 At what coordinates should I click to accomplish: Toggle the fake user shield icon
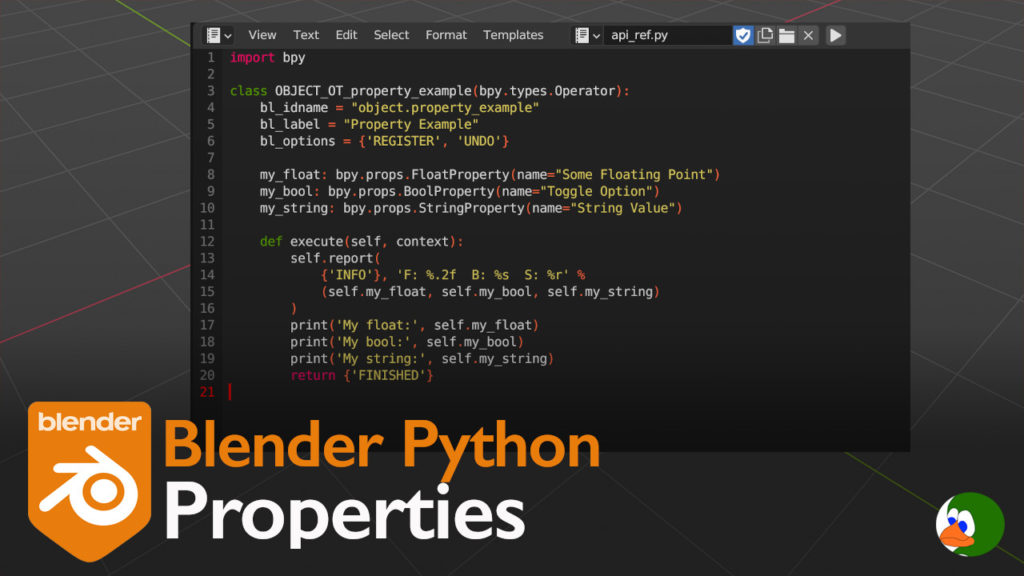743,35
